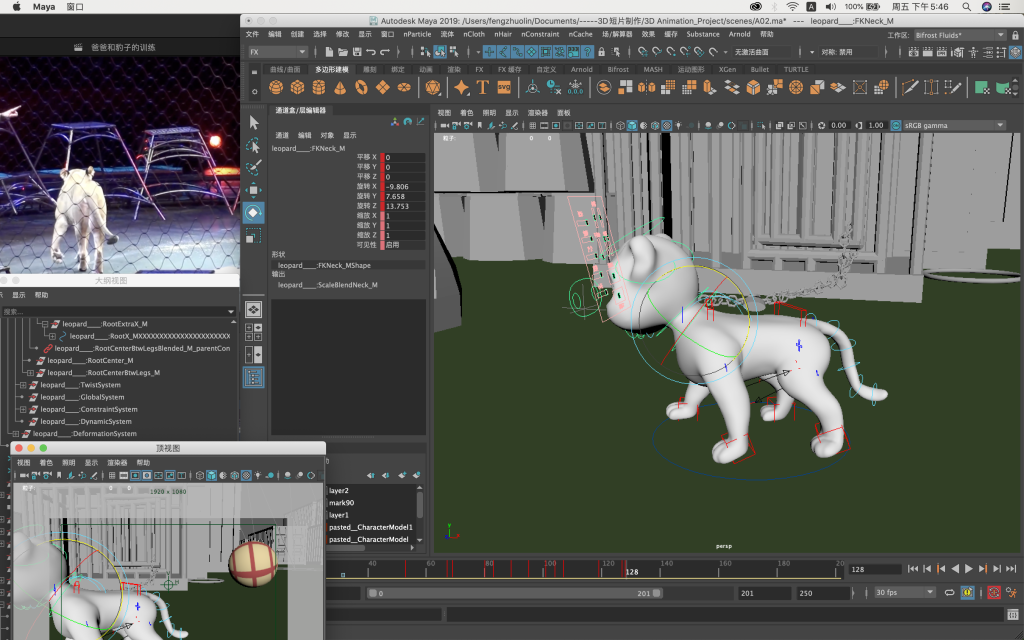Click the polygon Type (T) shelf icon
1024x640 pixels.
[x=483, y=87]
